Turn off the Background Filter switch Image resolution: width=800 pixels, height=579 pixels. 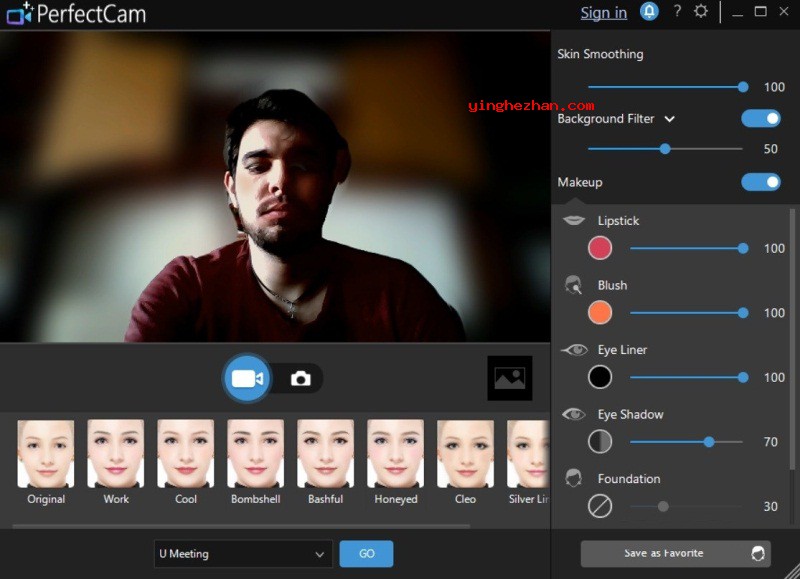[761, 118]
